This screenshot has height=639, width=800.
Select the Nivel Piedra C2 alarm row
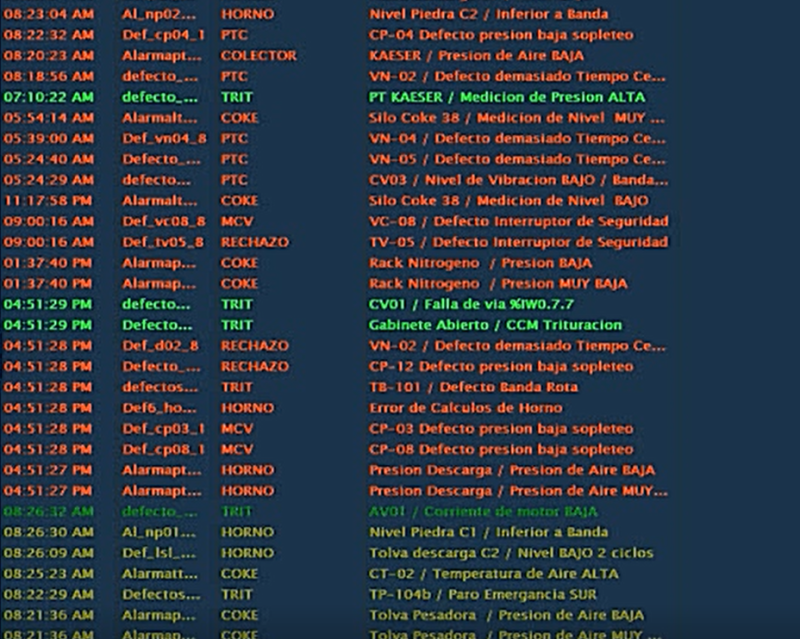[488, 14]
